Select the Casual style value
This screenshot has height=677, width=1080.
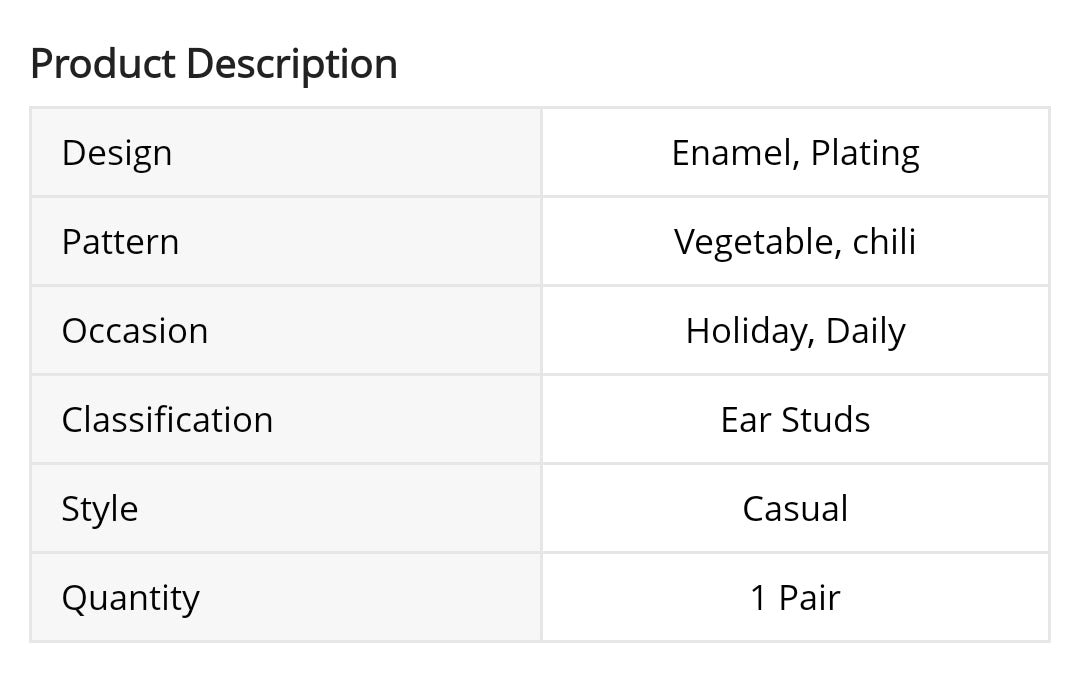pos(795,509)
